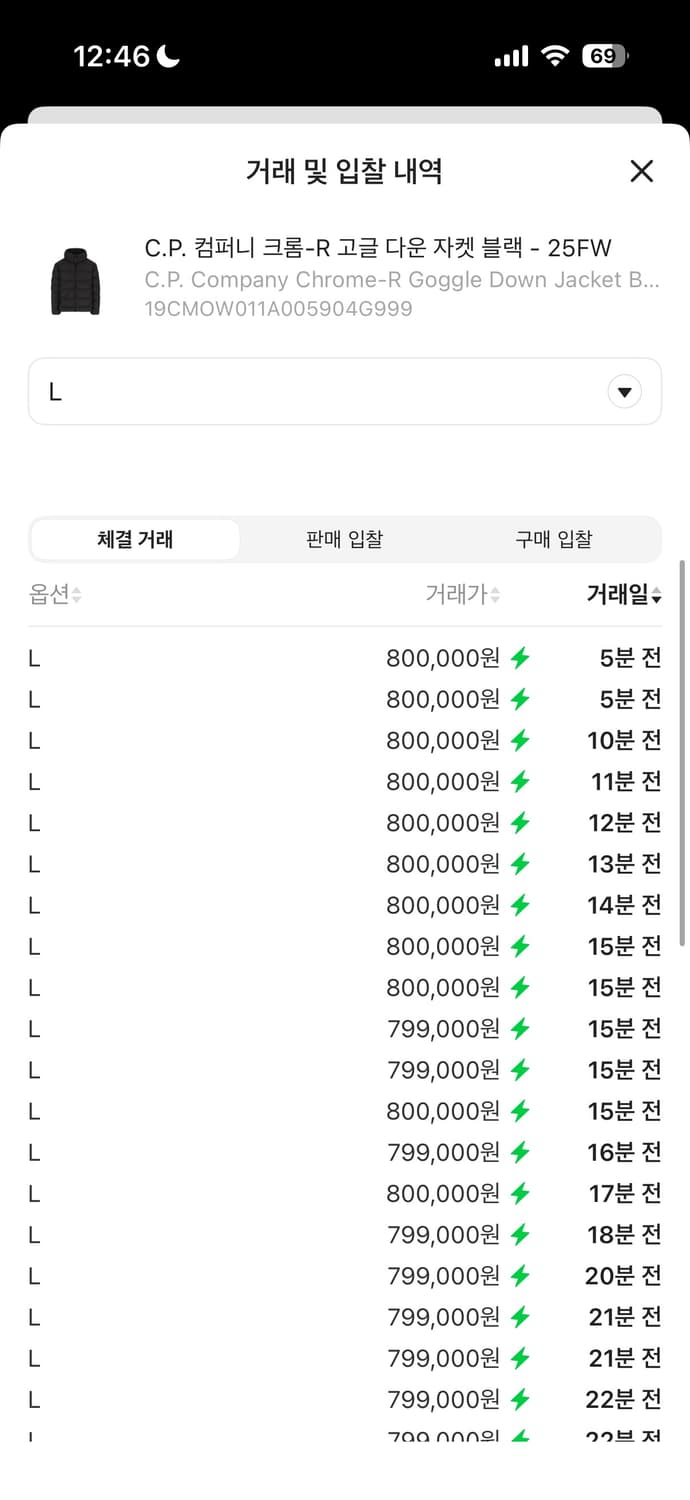Tap the 12:46 clock in the status bar
This screenshot has width=690, height=1500.
[x=112, y=57]
